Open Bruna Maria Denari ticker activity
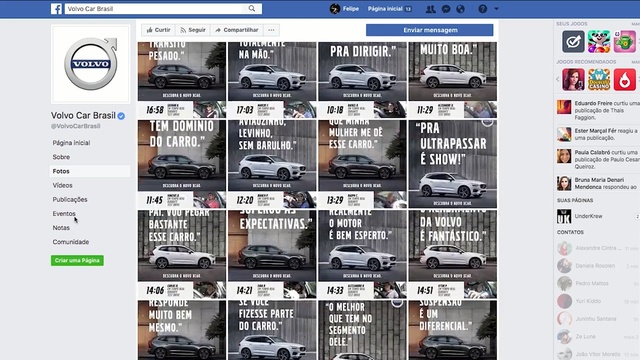Screen dimensions: 640x360 coord(597,183)
